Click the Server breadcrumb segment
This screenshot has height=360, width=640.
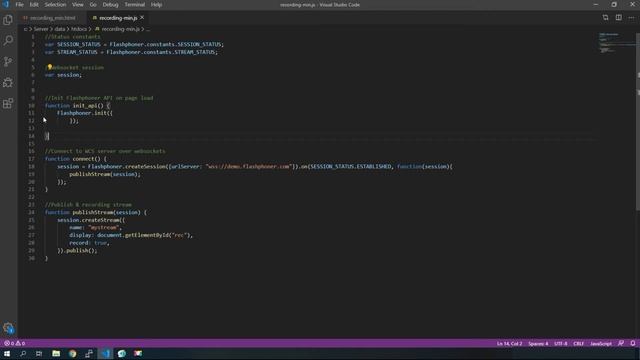tap(41, 29)
